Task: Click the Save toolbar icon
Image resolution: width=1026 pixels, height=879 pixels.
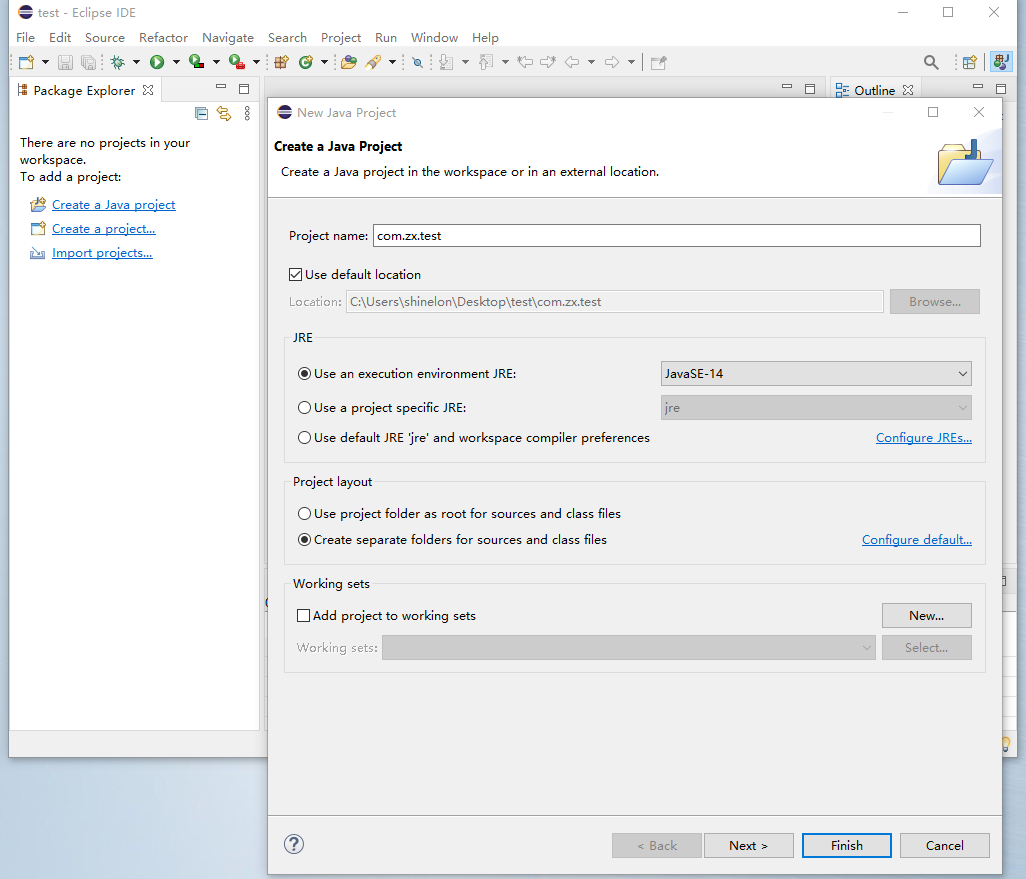Action: click(x=65, y=62)
